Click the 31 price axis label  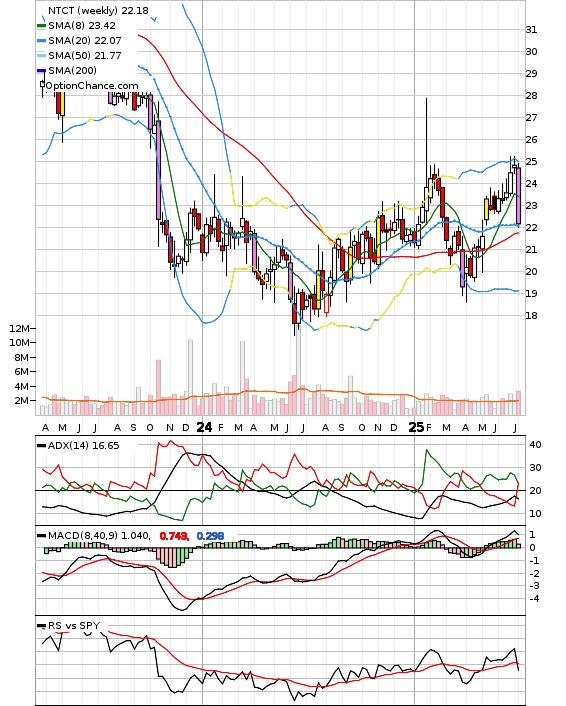tap(531, 30)
